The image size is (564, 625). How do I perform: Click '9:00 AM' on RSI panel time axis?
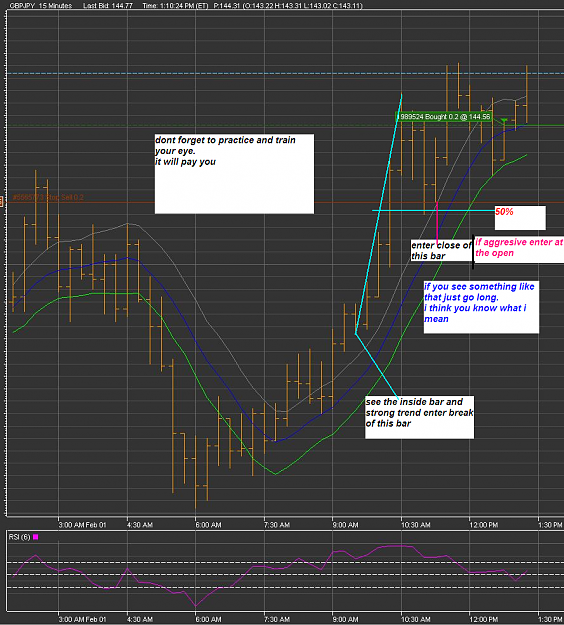point(346,619)
